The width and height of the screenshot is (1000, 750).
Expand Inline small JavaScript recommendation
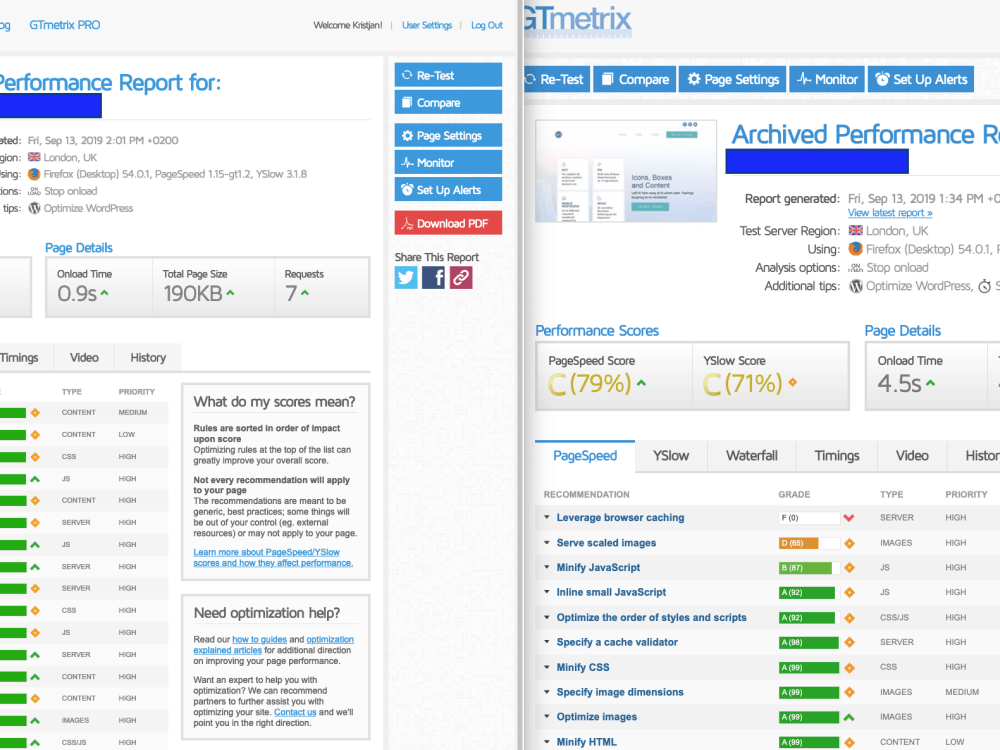coord(611,592)
